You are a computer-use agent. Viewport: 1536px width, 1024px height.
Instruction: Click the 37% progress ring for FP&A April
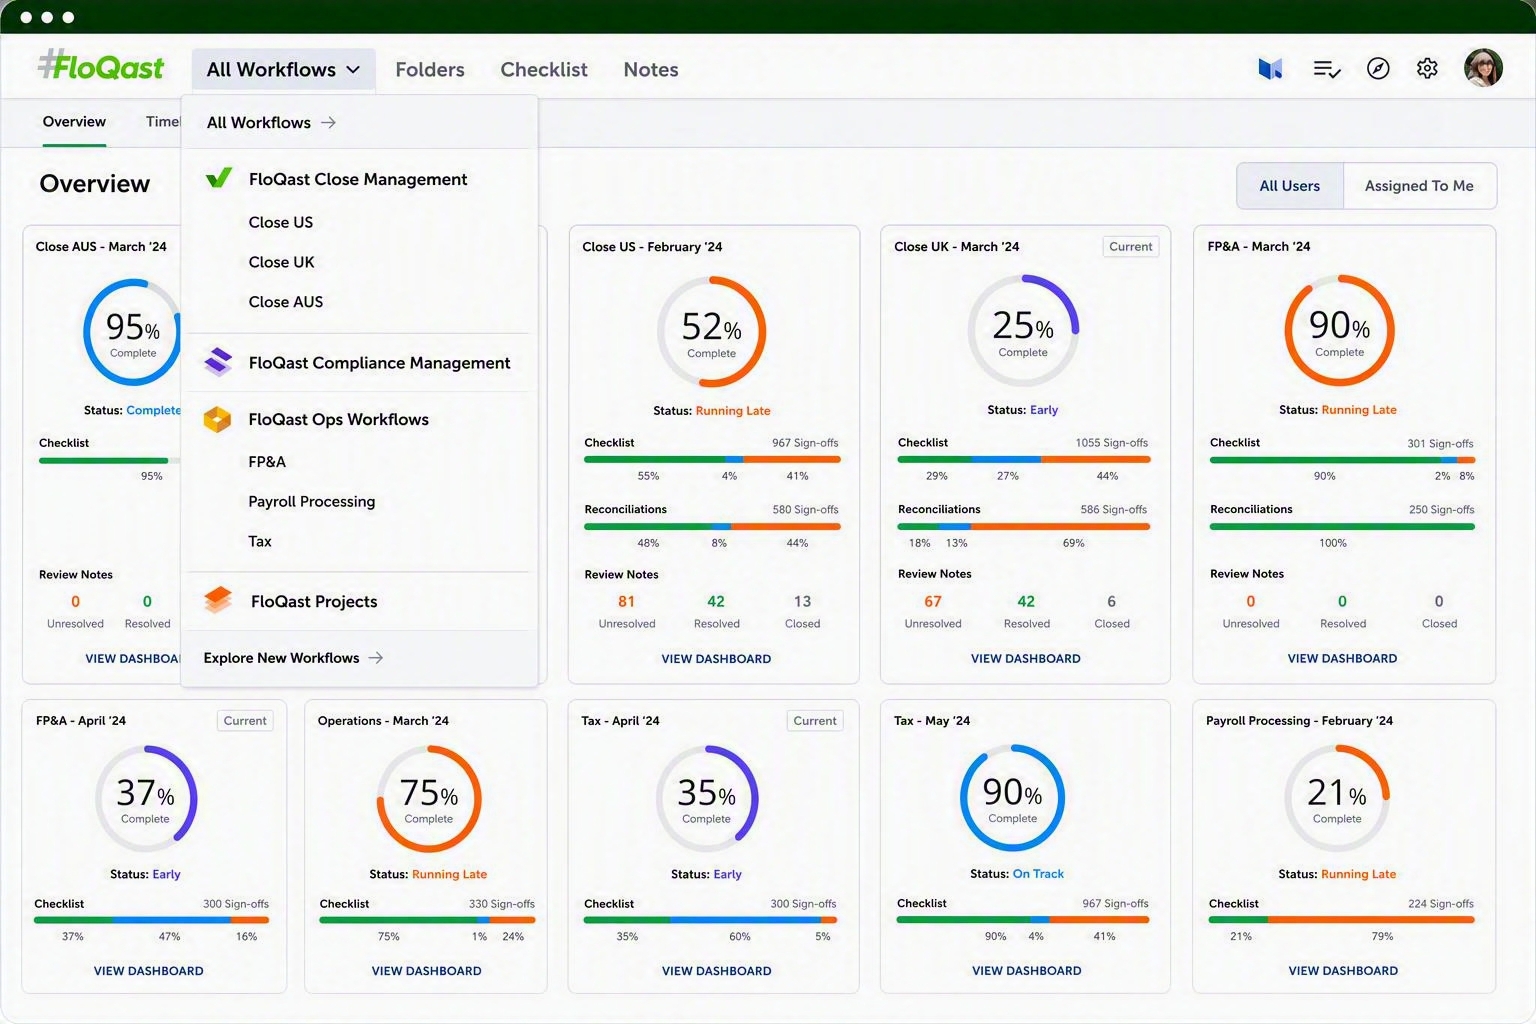pyautogui.click(x=146, y=798)
